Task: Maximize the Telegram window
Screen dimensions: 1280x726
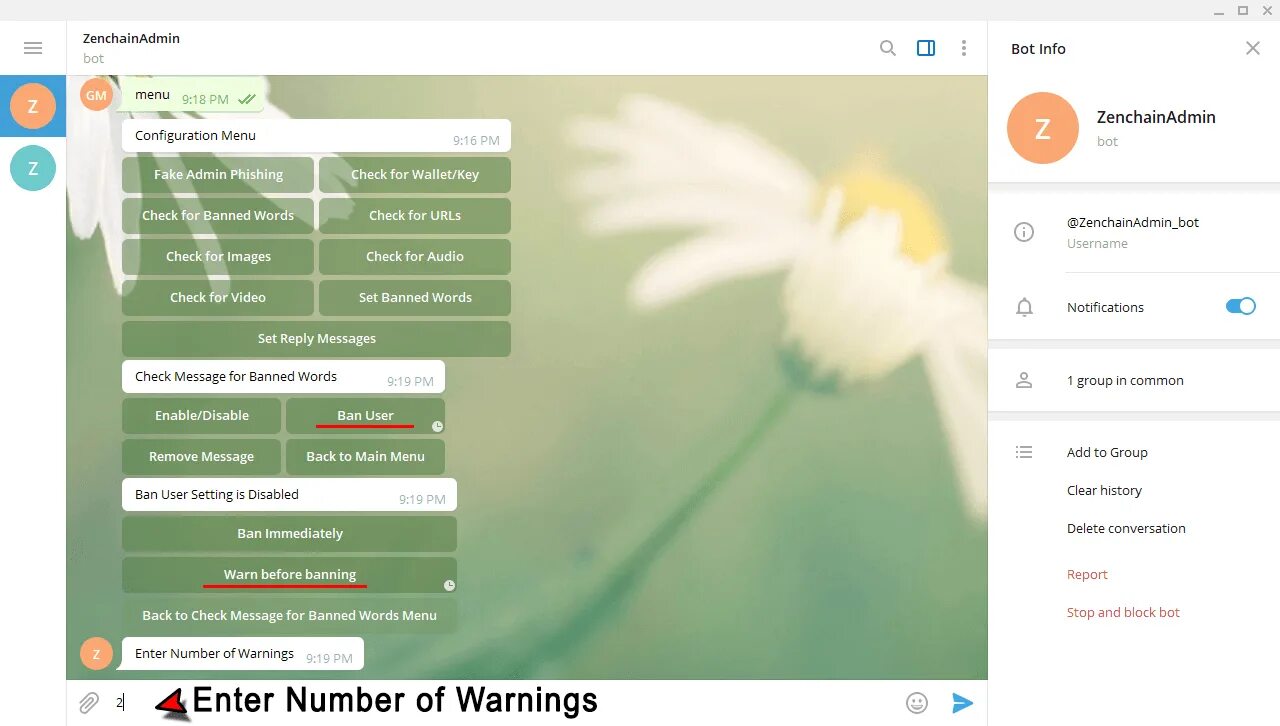Action: click(1243, 10)
